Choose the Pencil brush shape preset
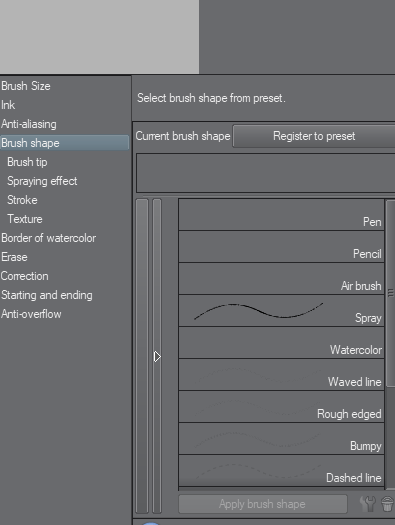 (x=281, y=247)
